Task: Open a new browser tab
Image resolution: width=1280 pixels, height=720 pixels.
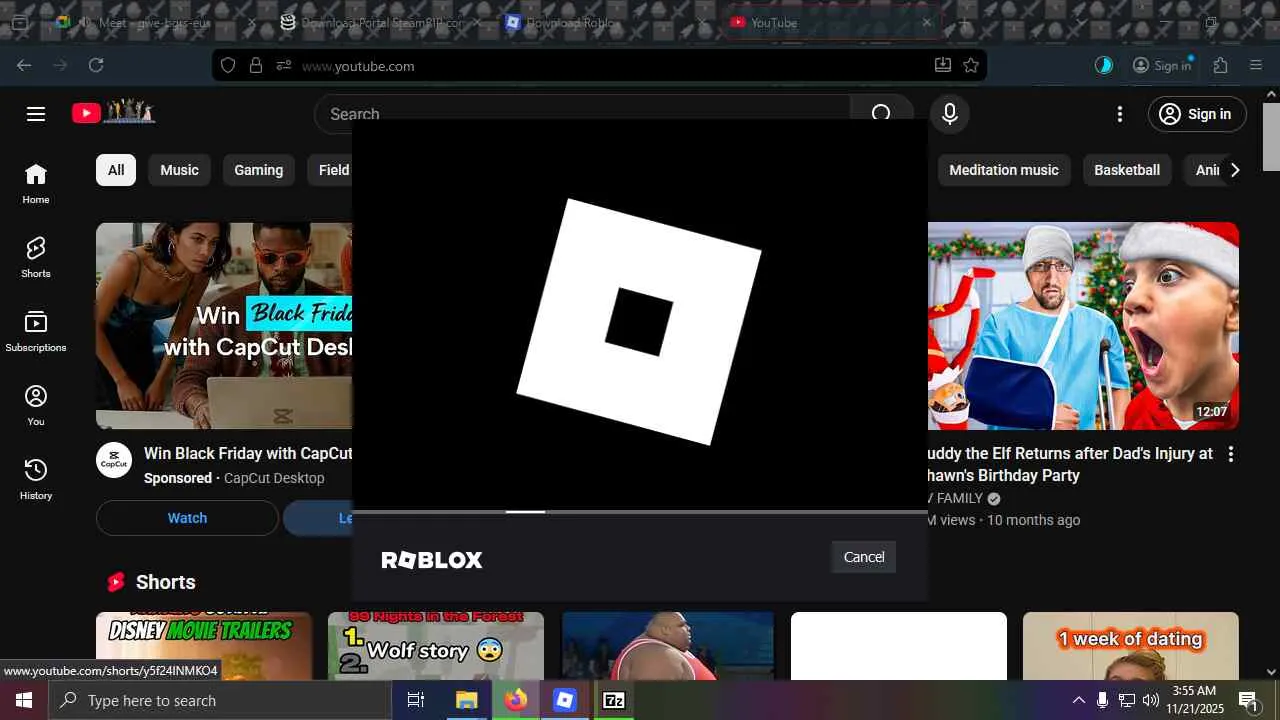Action: click(x=964, y=22)
